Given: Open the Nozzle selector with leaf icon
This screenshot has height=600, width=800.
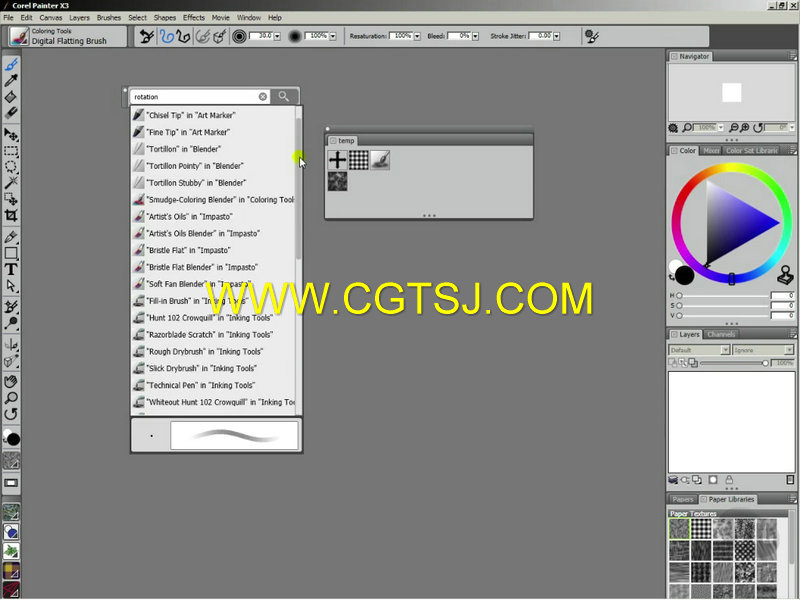Looking at the screenshot, I should pyautogui.click(x=11, y=551).
